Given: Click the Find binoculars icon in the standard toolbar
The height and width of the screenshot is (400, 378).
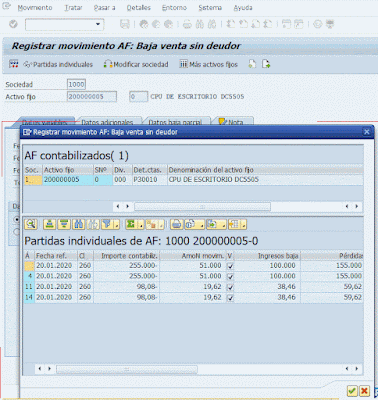Looking at the screenshot, I should point(200,24).
